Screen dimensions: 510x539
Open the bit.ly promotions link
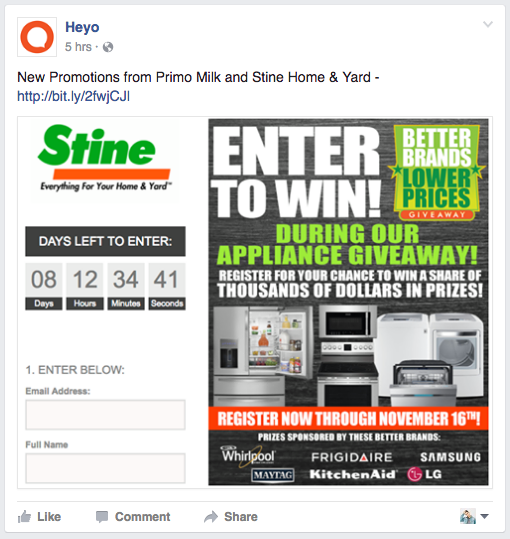(x=74, y=96)
